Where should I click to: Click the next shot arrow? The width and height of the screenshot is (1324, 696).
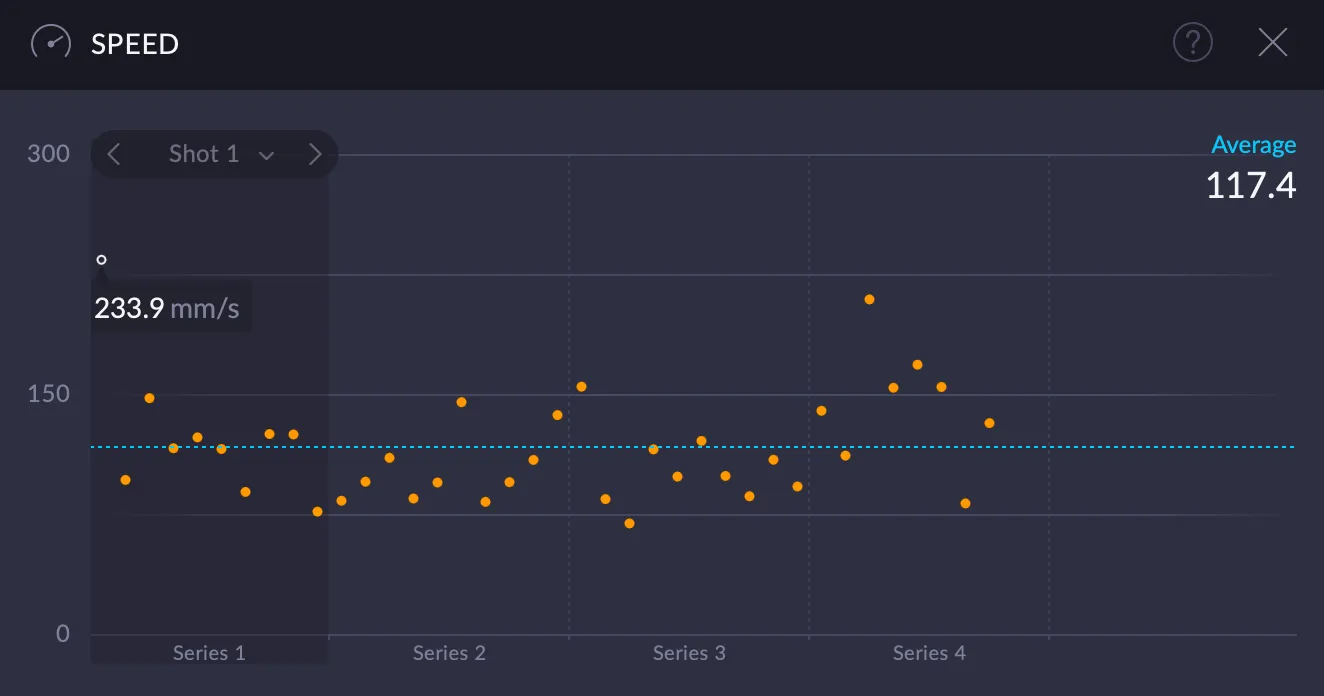click(x=315, y=154)
